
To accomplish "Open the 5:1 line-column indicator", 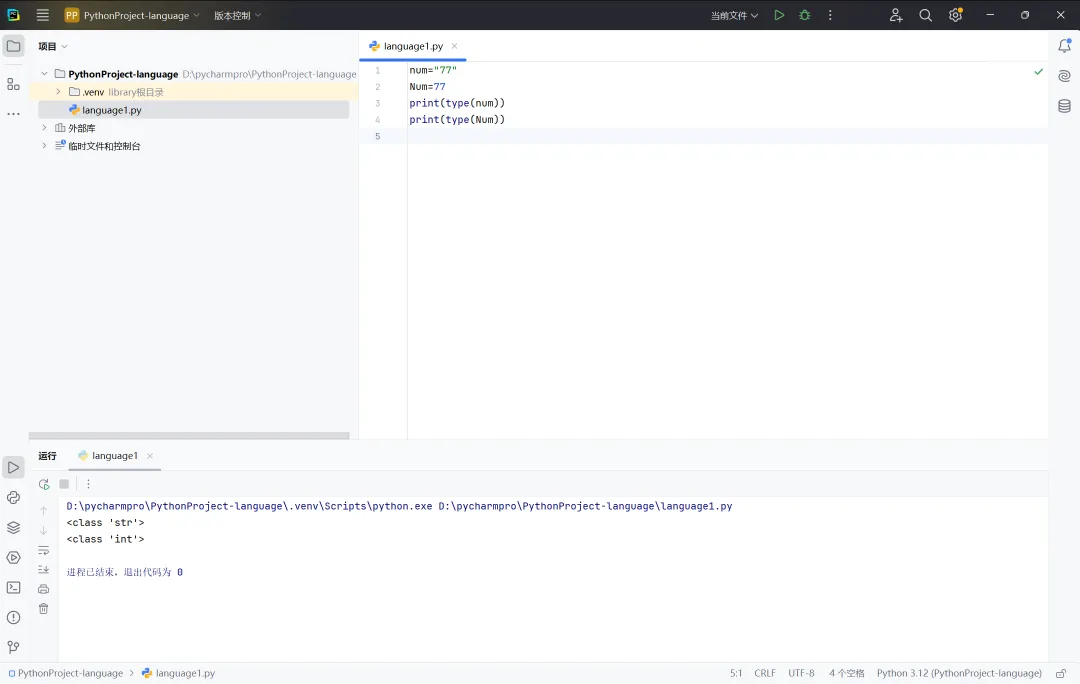I will point(736,673).
